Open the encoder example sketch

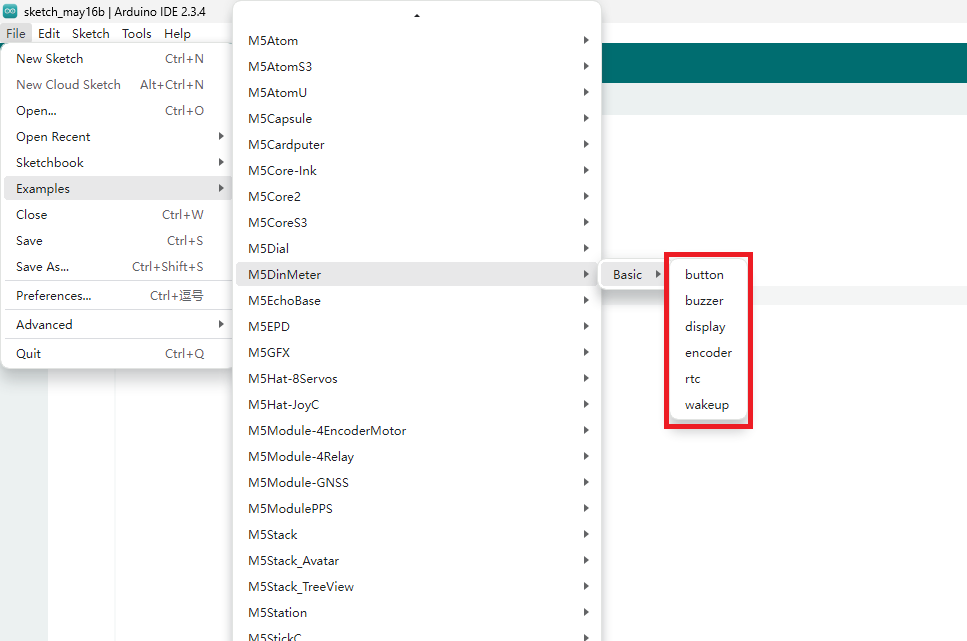[x=708, y=352]
